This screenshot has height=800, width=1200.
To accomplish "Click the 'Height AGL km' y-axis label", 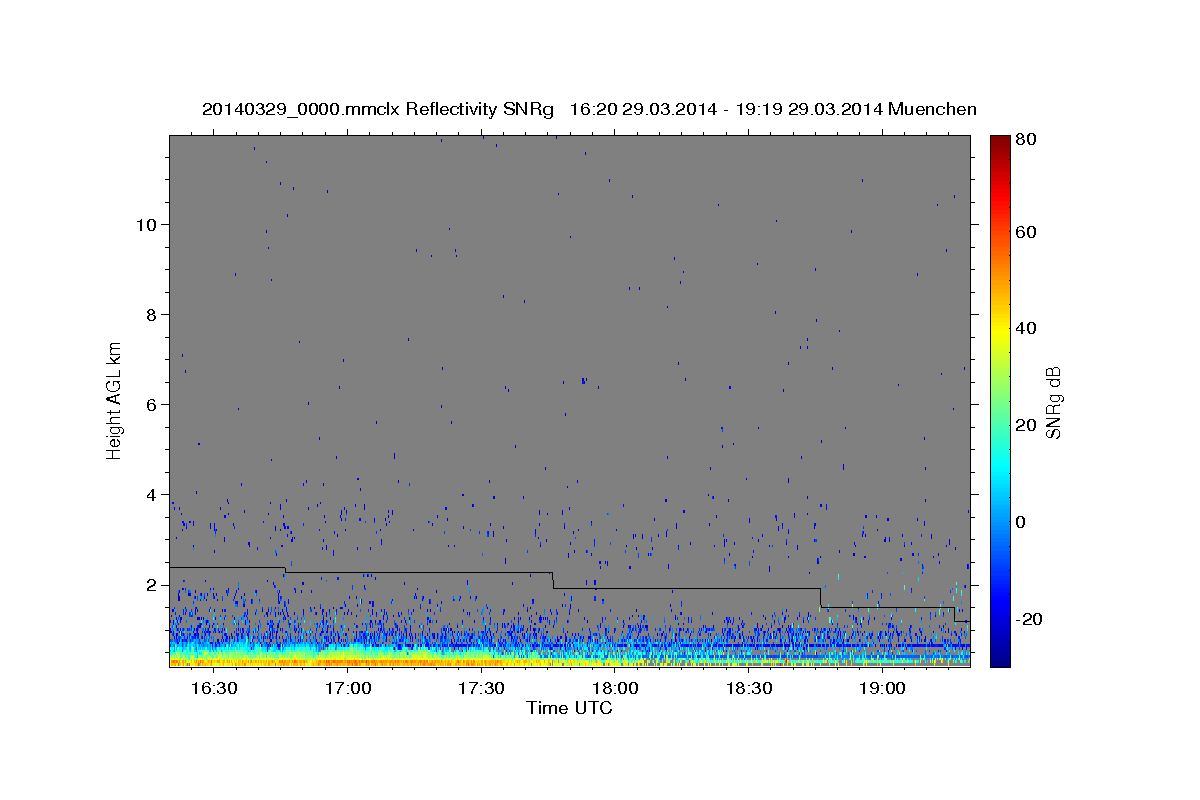I will point(115,399).
